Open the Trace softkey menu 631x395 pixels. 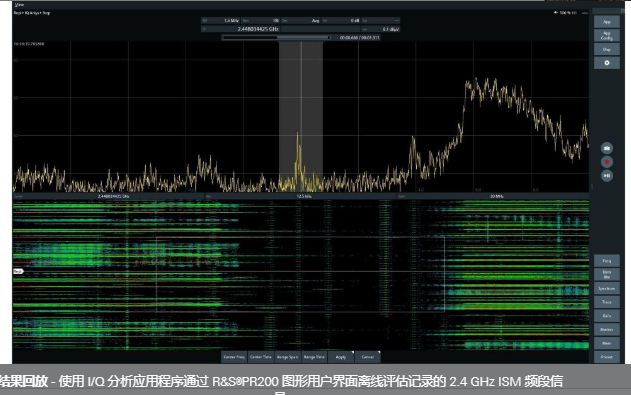(607, 302)
